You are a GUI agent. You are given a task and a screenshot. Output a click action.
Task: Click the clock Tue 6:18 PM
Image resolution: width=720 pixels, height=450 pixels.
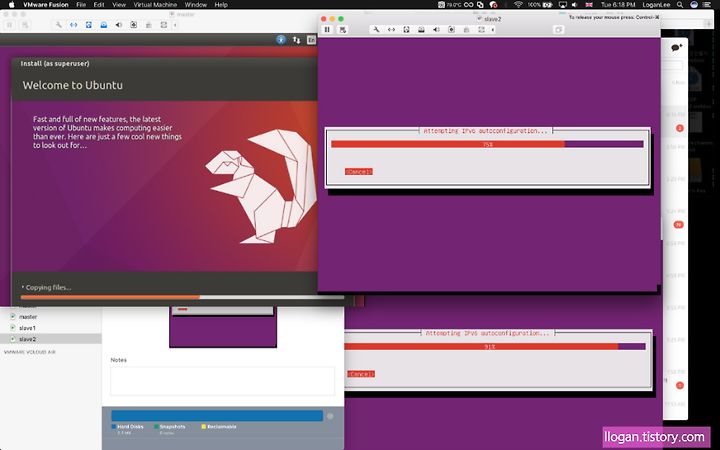click(618, 5)
